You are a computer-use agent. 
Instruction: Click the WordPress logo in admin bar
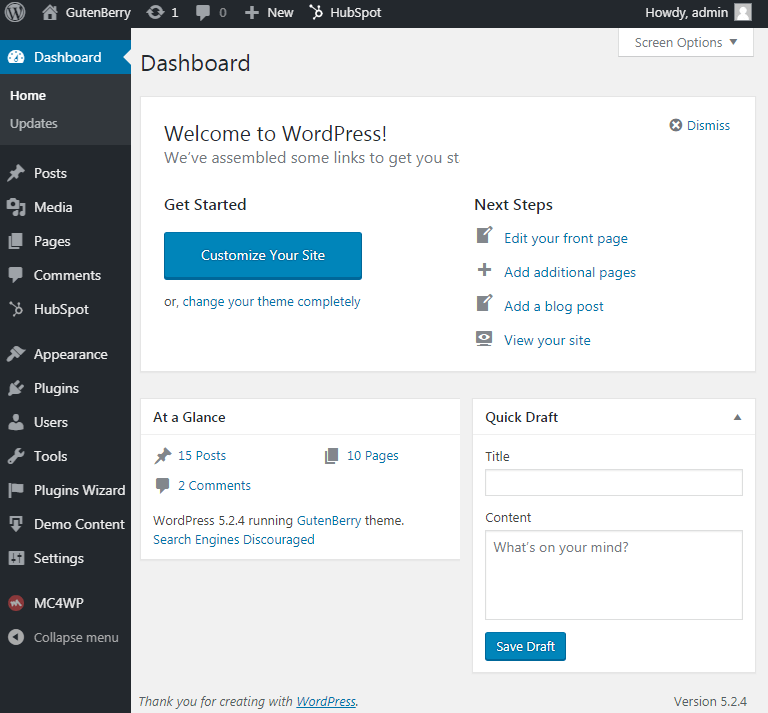[15, 12]
